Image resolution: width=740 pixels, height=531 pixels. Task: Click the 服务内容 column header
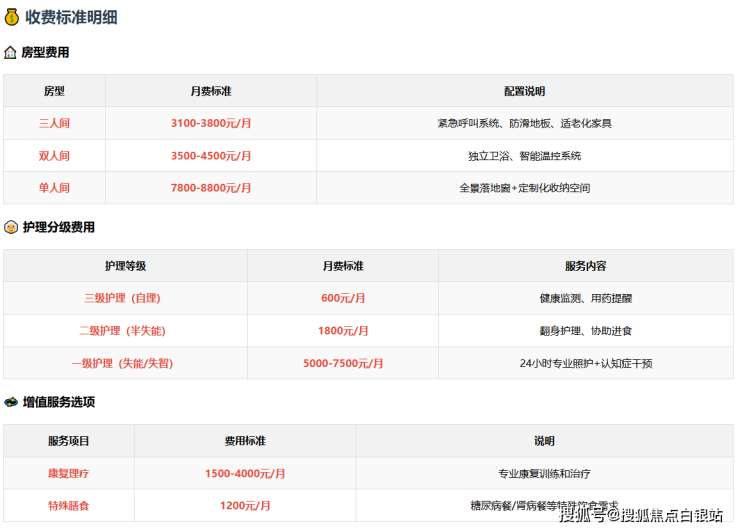pos(586,266)
